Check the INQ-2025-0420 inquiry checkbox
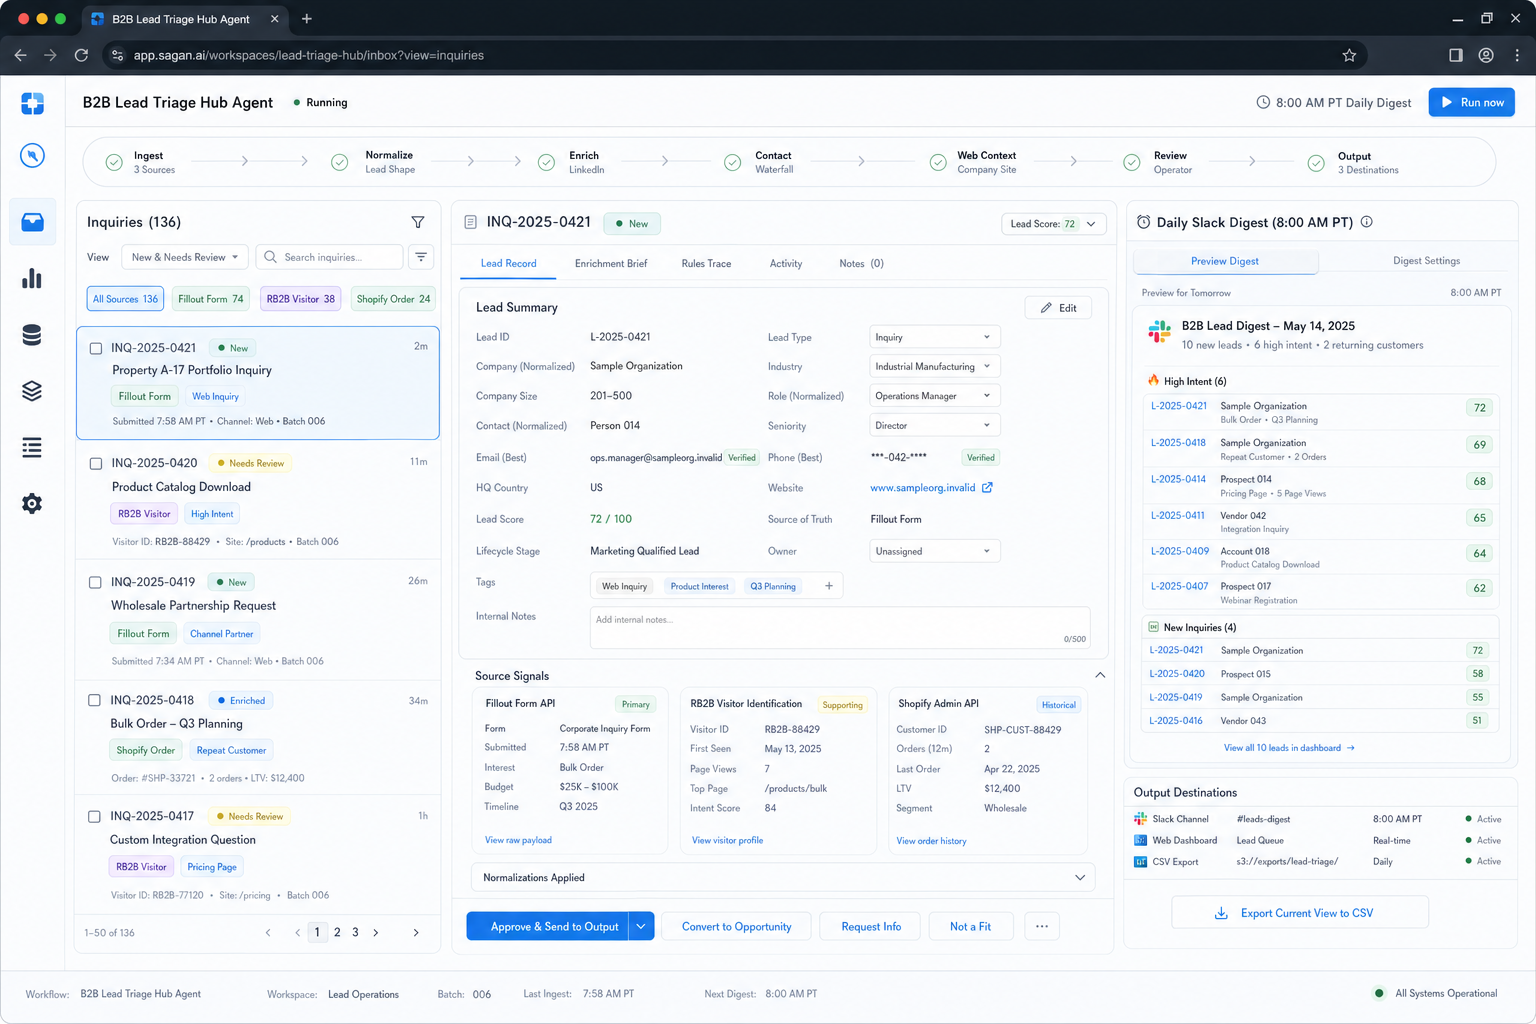 tap(96, 463)
